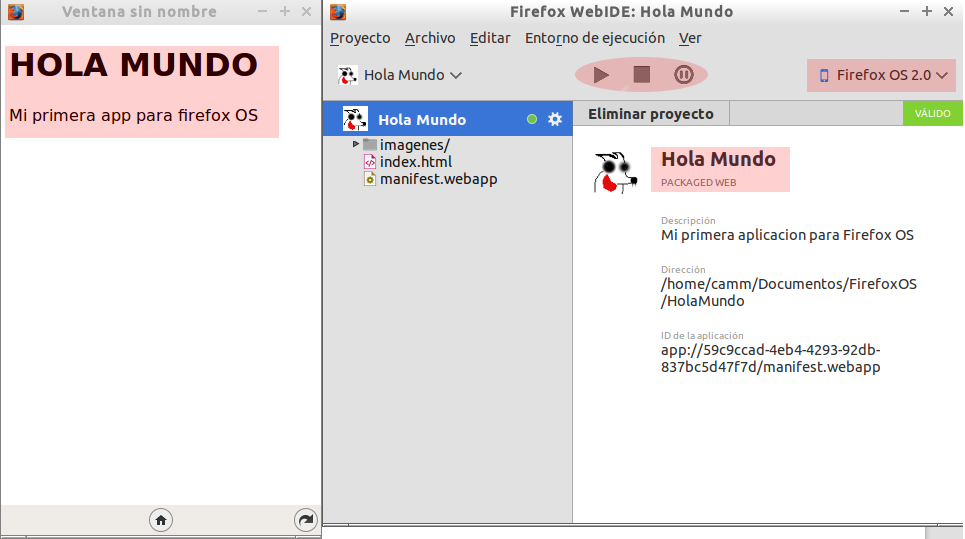Click the PACKAGED WEB label
This screenshot has height=539, width=965.
tap(699, 183)
